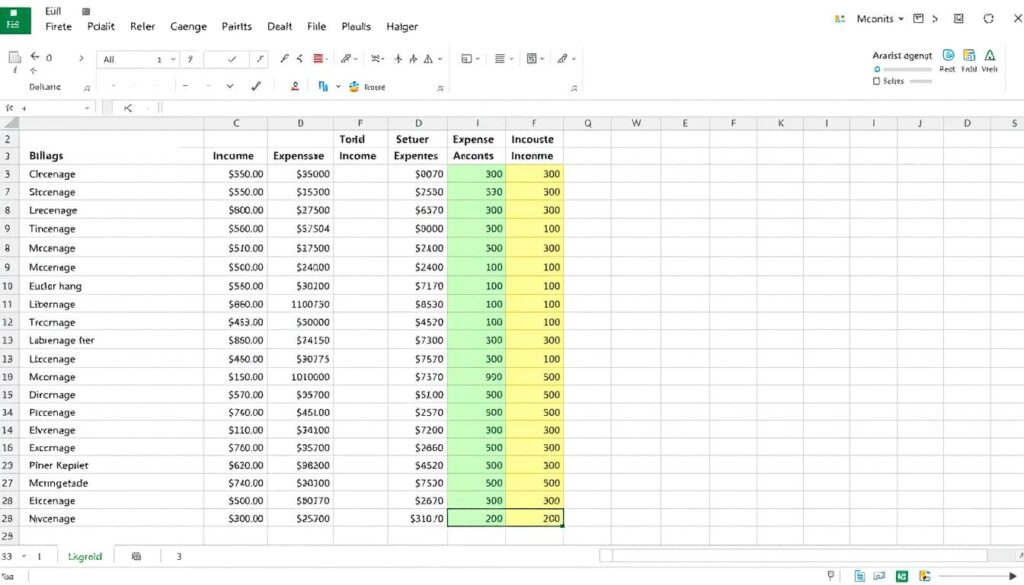This screenshot has height=585, width=1024.
Task: Open the All font dropdown
Action: [173, 59]
